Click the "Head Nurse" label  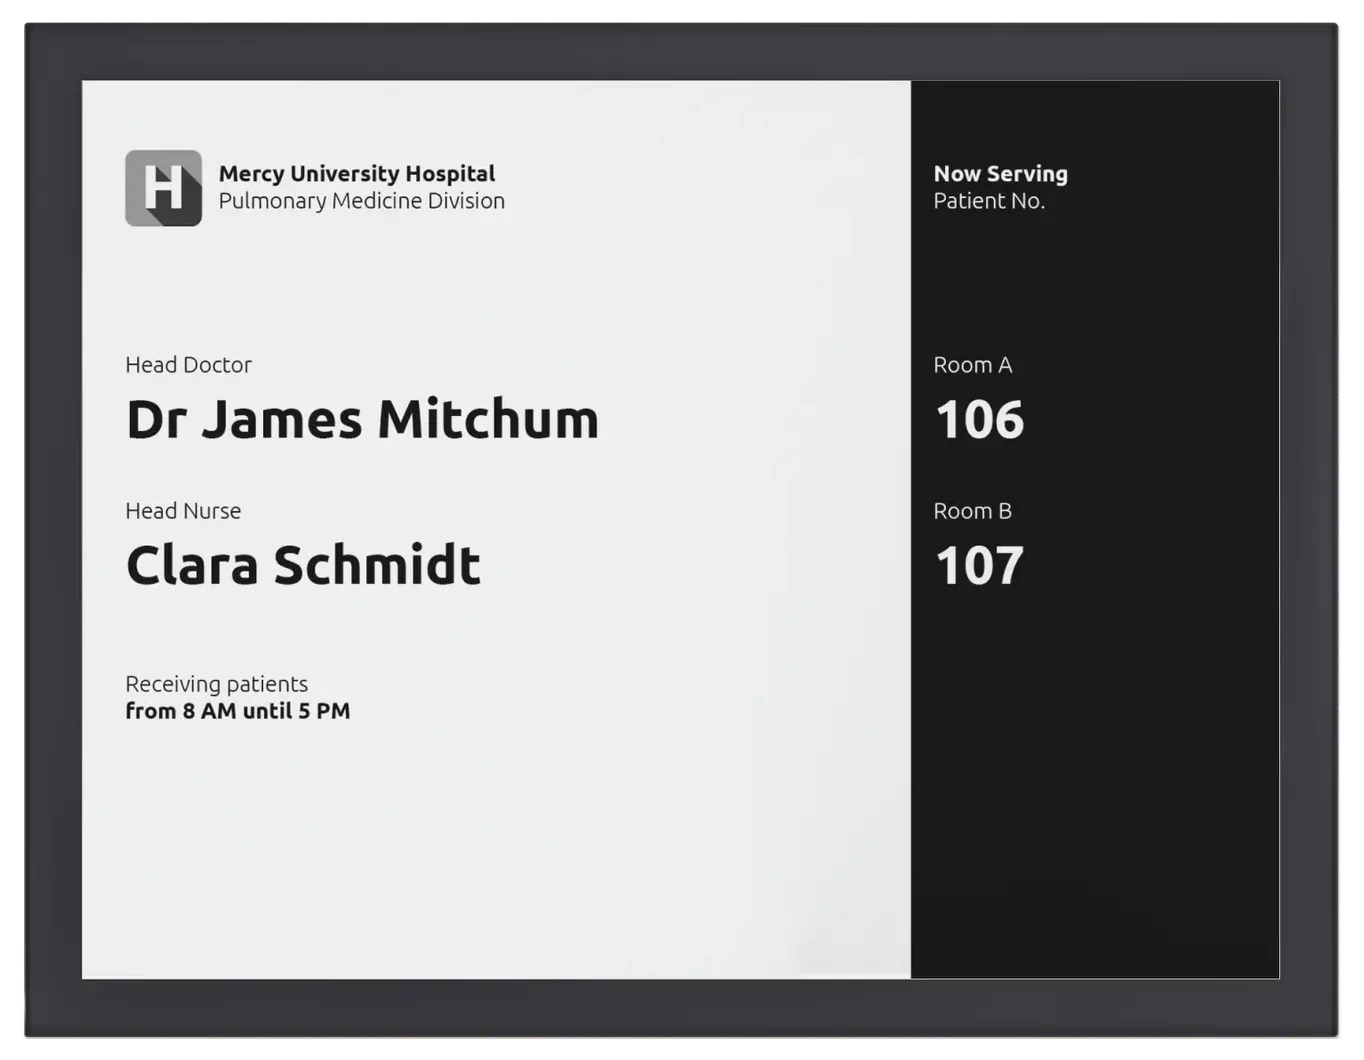(x=183, y=511)
